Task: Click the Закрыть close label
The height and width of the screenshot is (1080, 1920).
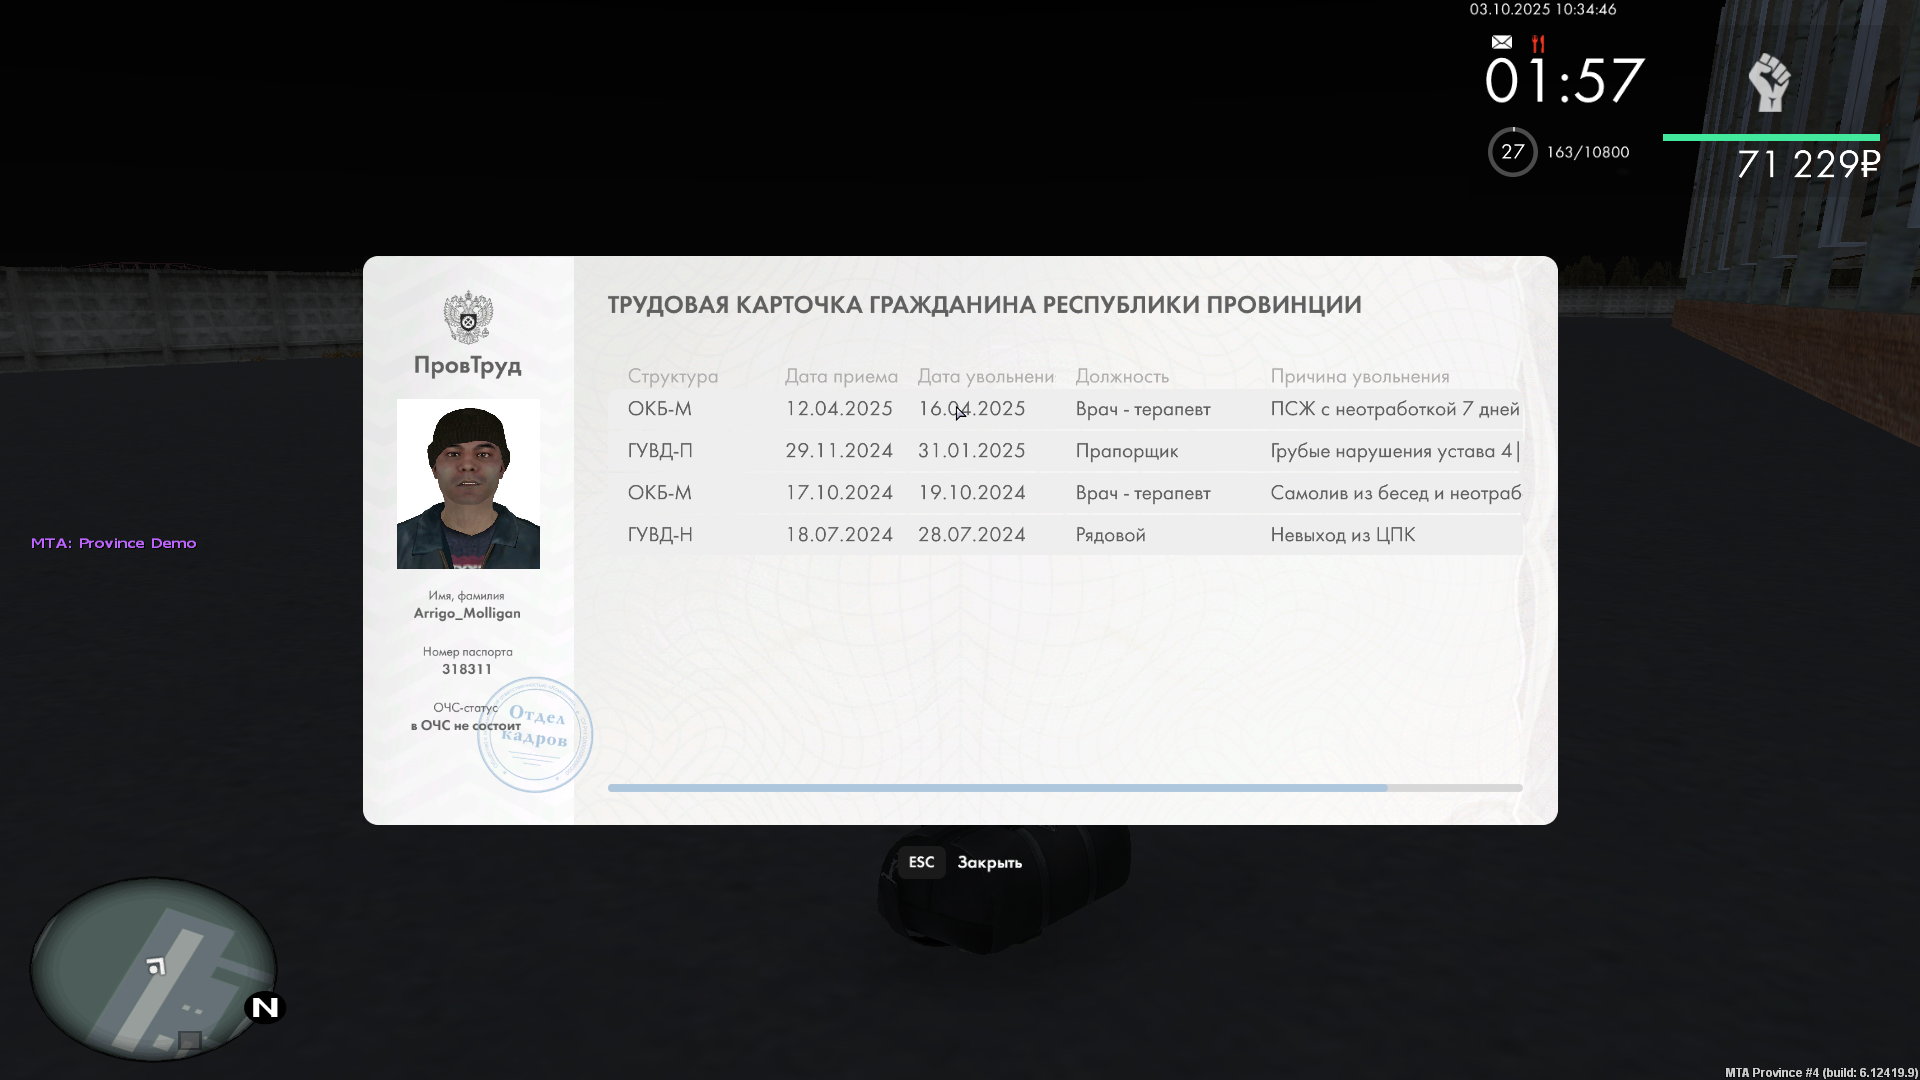Action: [989, 862]
